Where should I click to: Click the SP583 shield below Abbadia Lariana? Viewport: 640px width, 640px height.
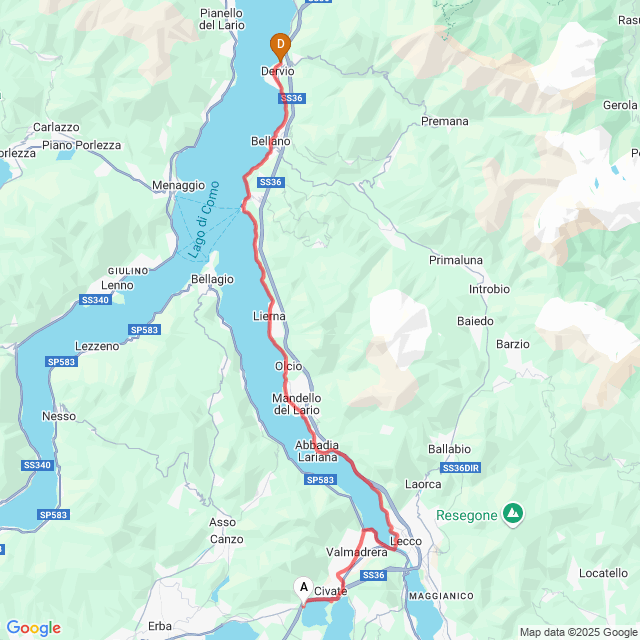320,480
